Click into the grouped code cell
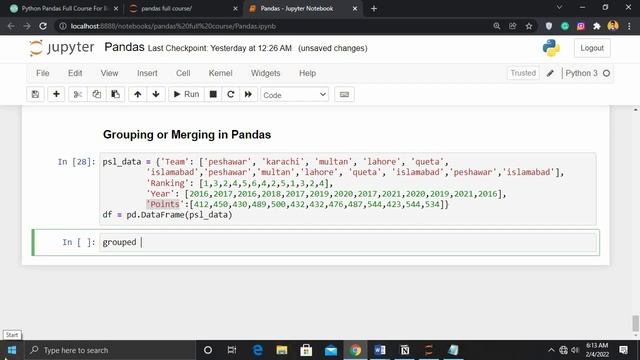This screenshot has height=360, width=640. tap(349, 242)
